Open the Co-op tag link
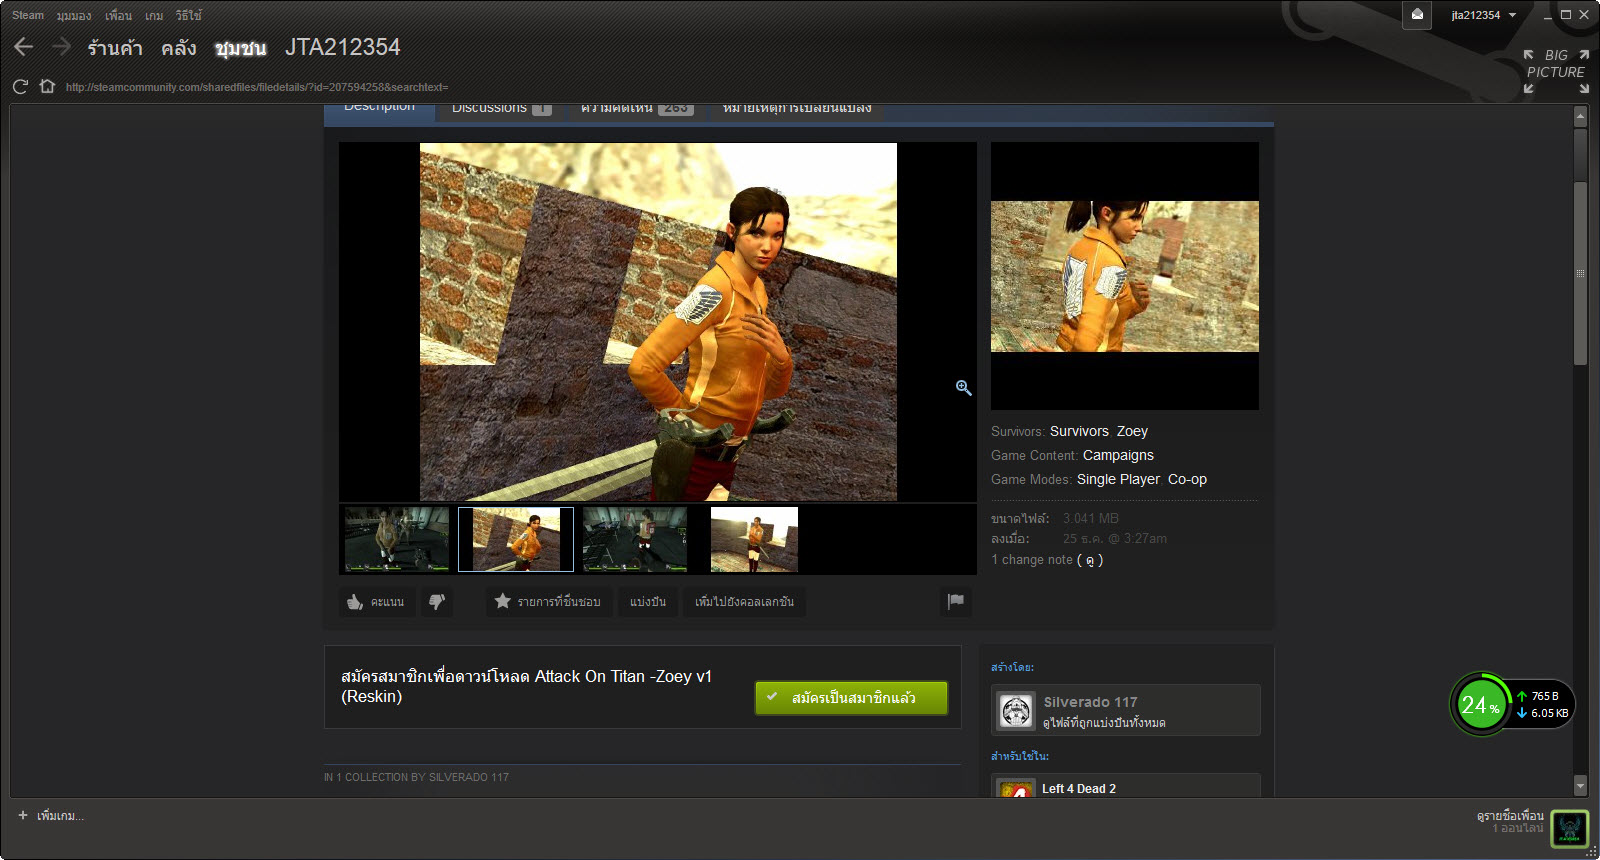The height and width of the screenshot is (860, 1600). [x=1187, y=479]
